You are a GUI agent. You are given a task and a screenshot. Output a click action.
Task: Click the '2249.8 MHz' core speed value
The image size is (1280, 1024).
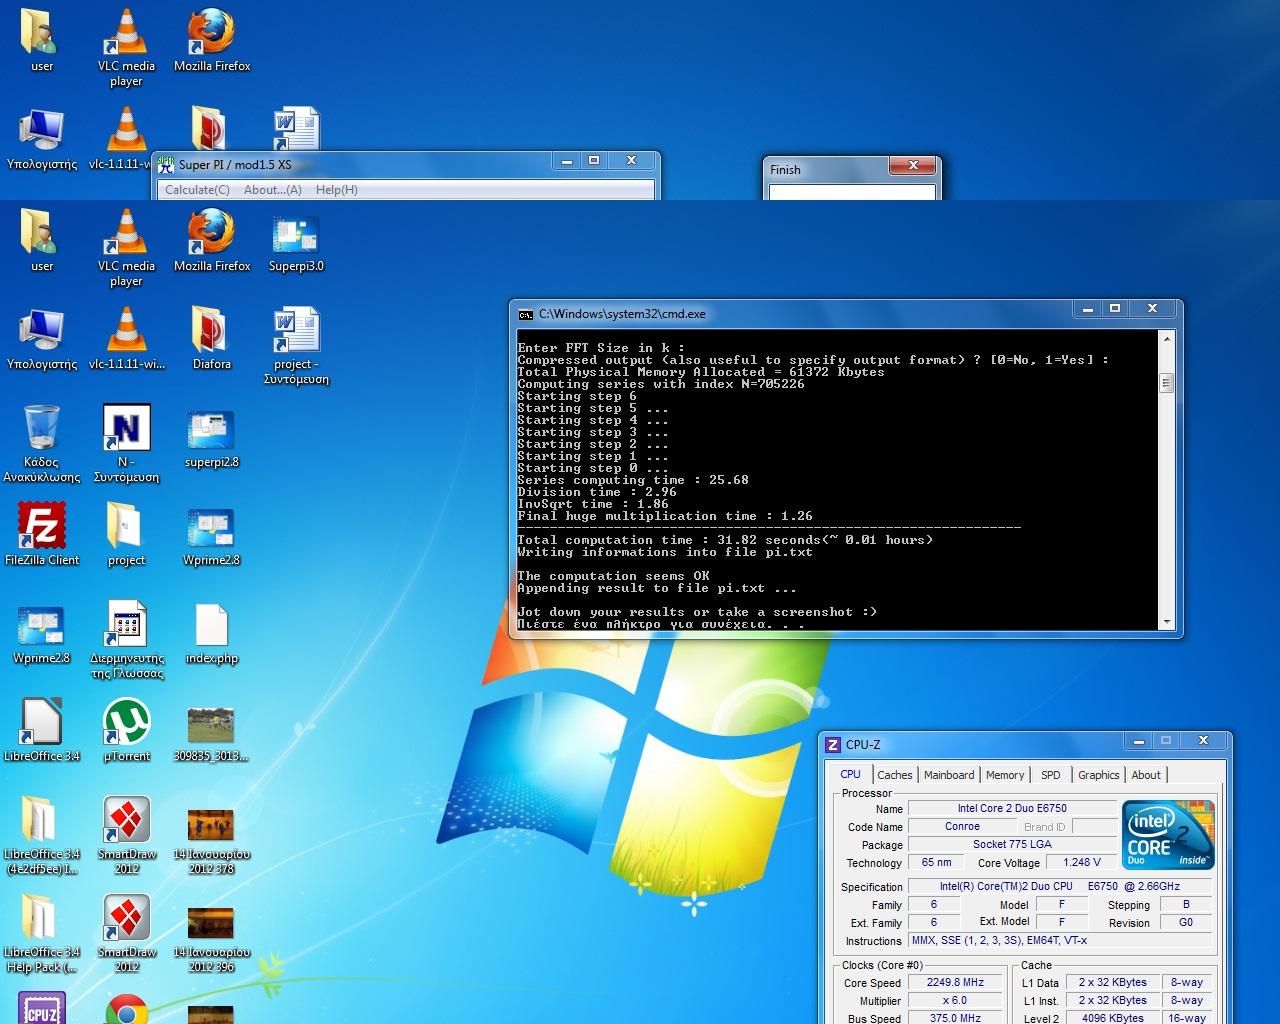[955, 982]
